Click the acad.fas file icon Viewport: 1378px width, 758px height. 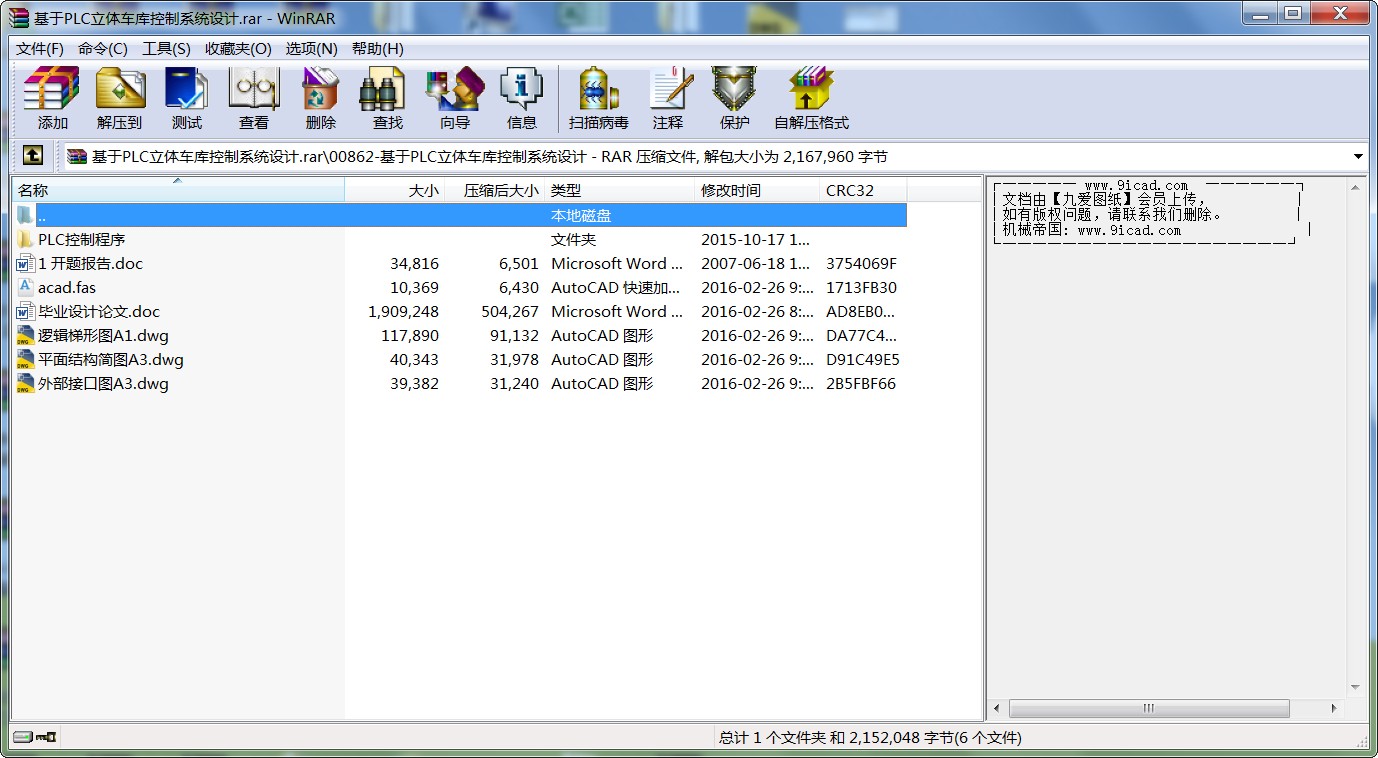pyautogui.click(x=25, y=287)
